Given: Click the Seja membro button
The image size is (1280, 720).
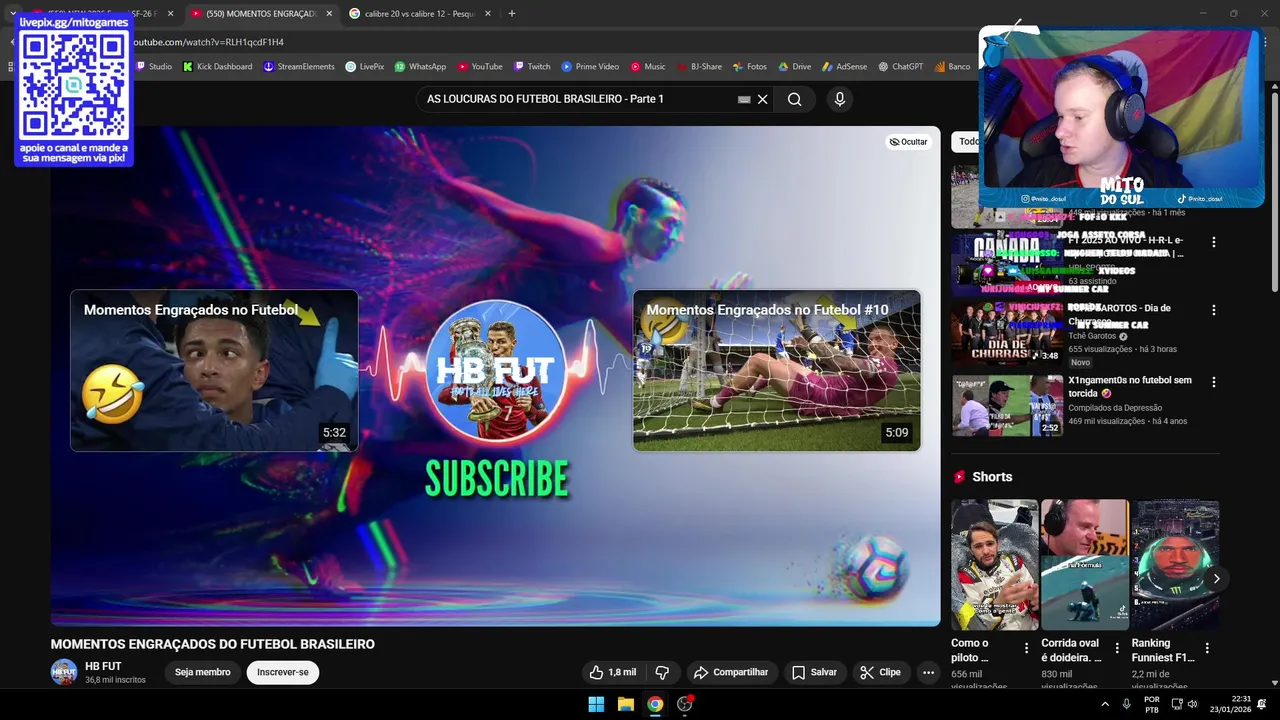Looking at the screenshot, I should click(203, 673).
